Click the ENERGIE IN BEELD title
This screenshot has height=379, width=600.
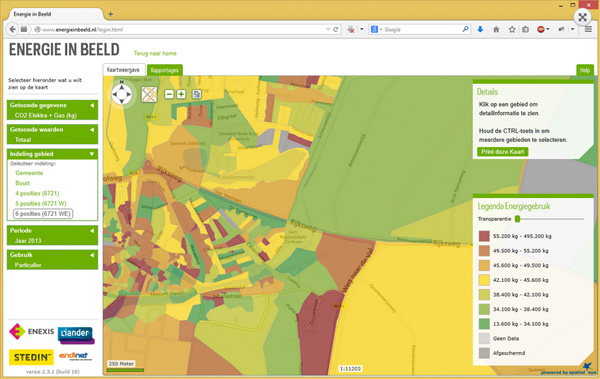pyautogui.click(x=64, y=49)
